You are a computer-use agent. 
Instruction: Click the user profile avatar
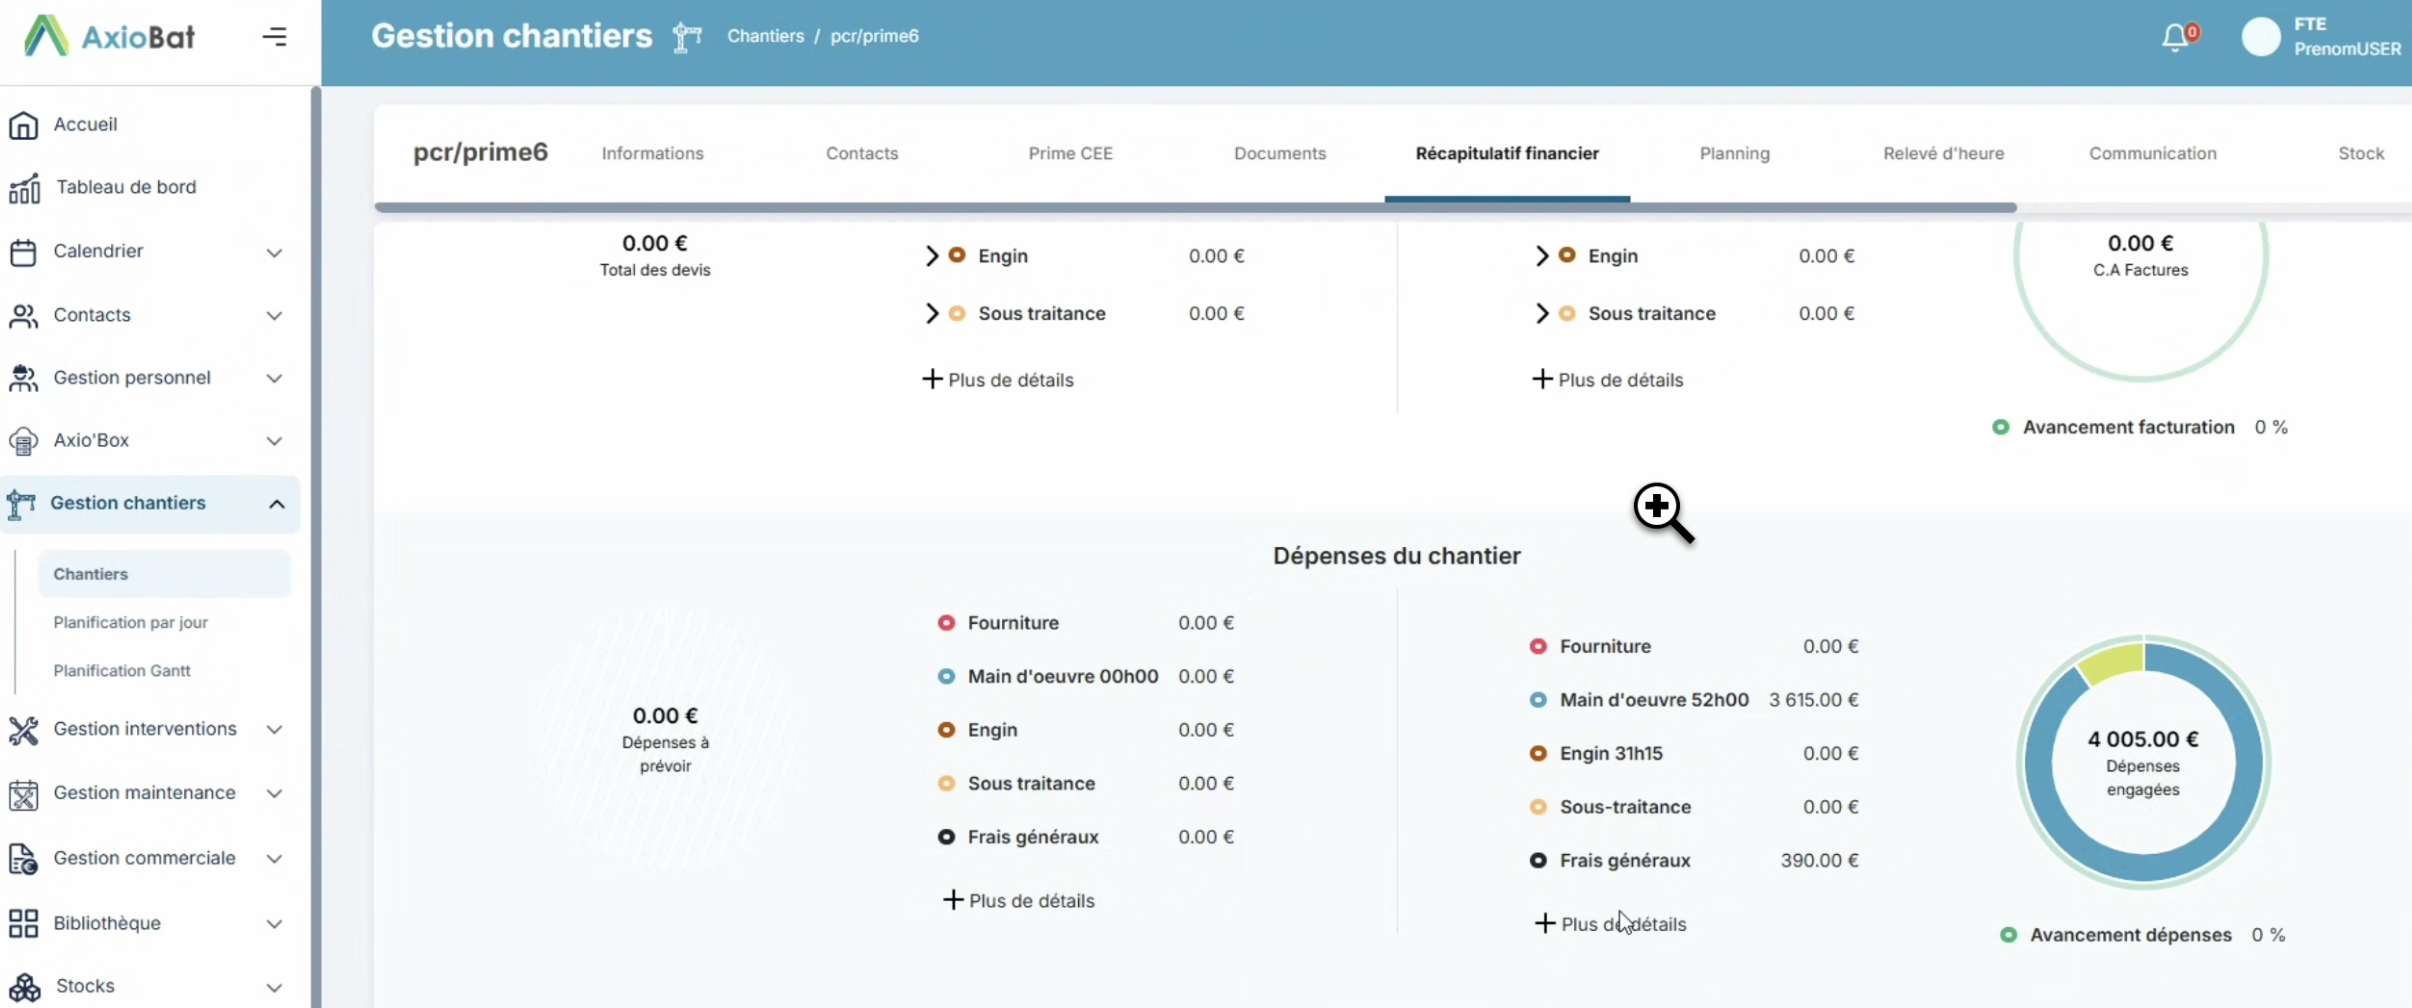[2260, 37]
